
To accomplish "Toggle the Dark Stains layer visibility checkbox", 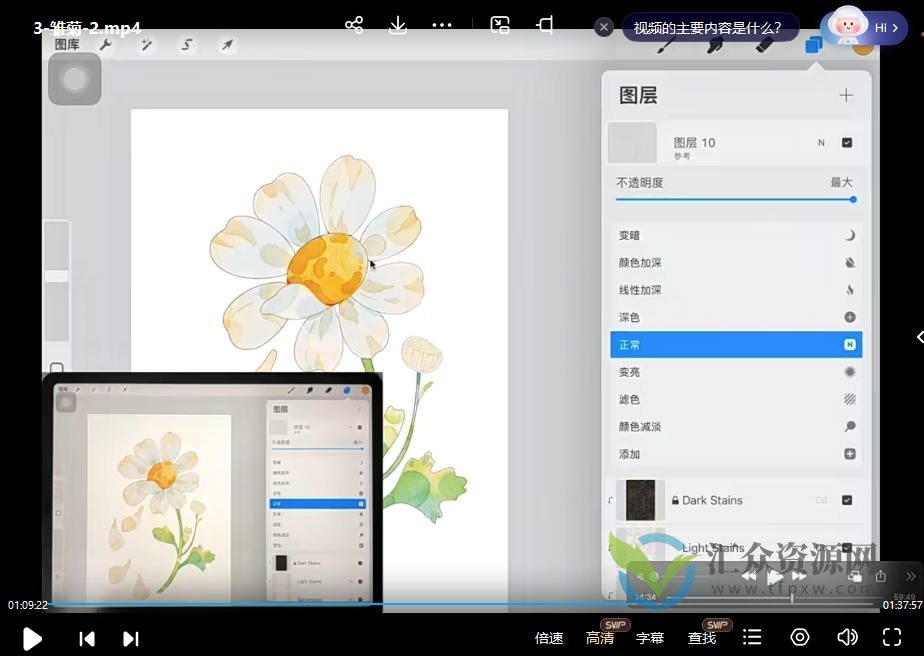I will point(848,500).
